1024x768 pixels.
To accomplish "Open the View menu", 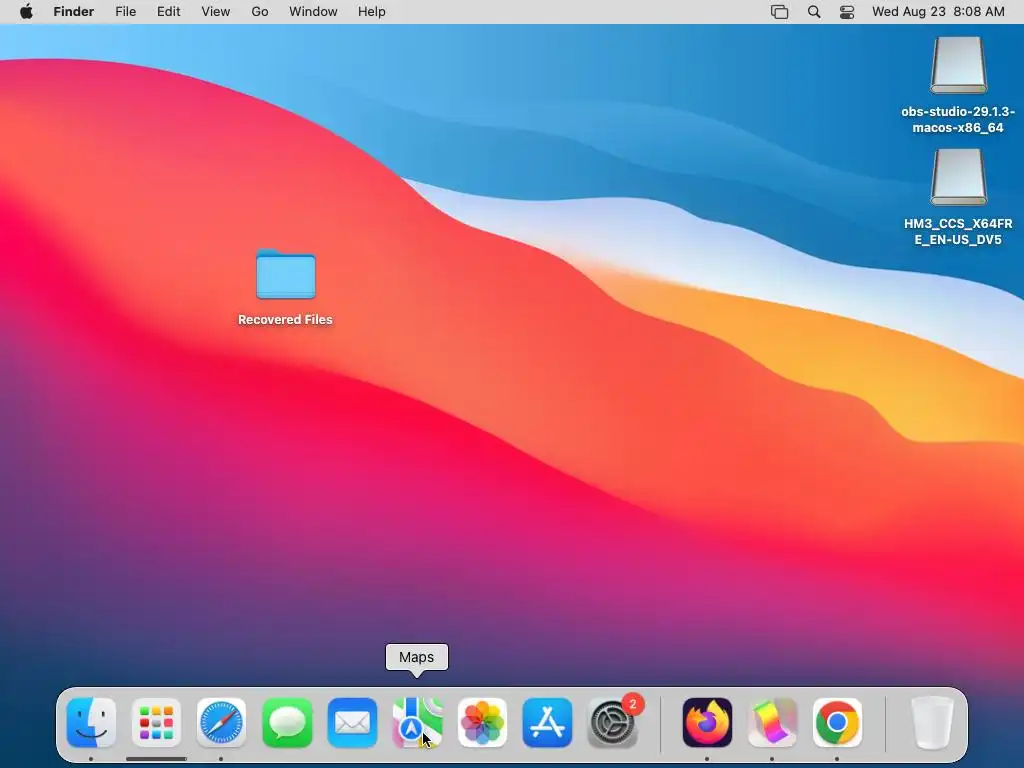I will (x=216, y=12).
